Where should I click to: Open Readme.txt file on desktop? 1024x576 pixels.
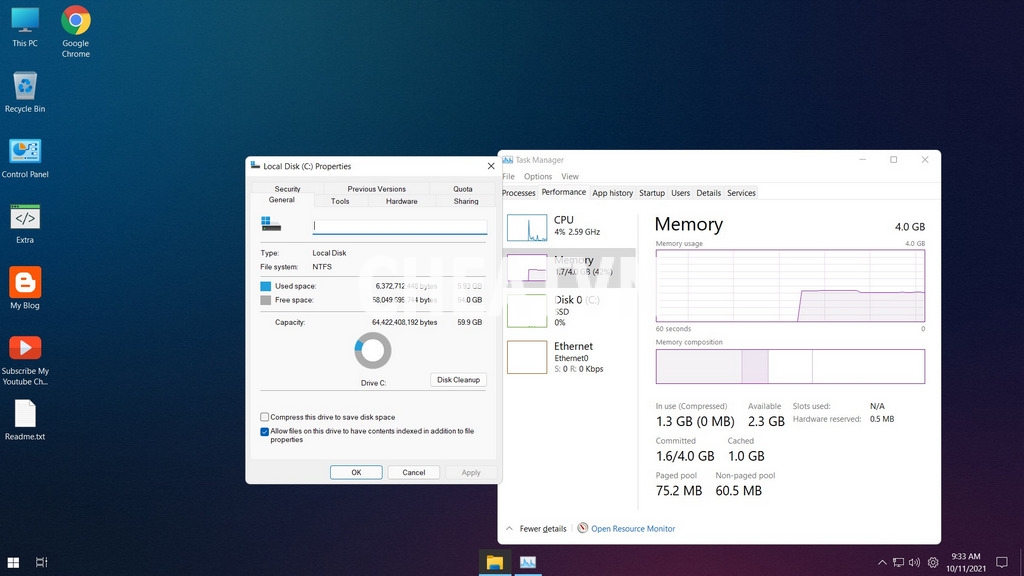click(25, 414)
